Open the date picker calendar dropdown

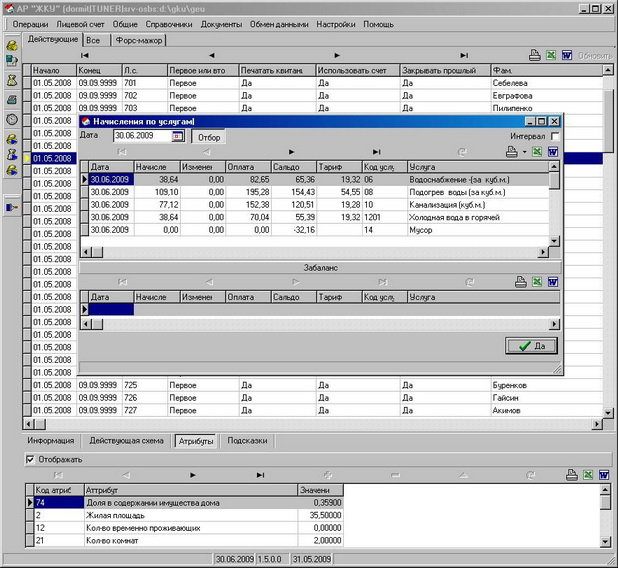[178, 136]
